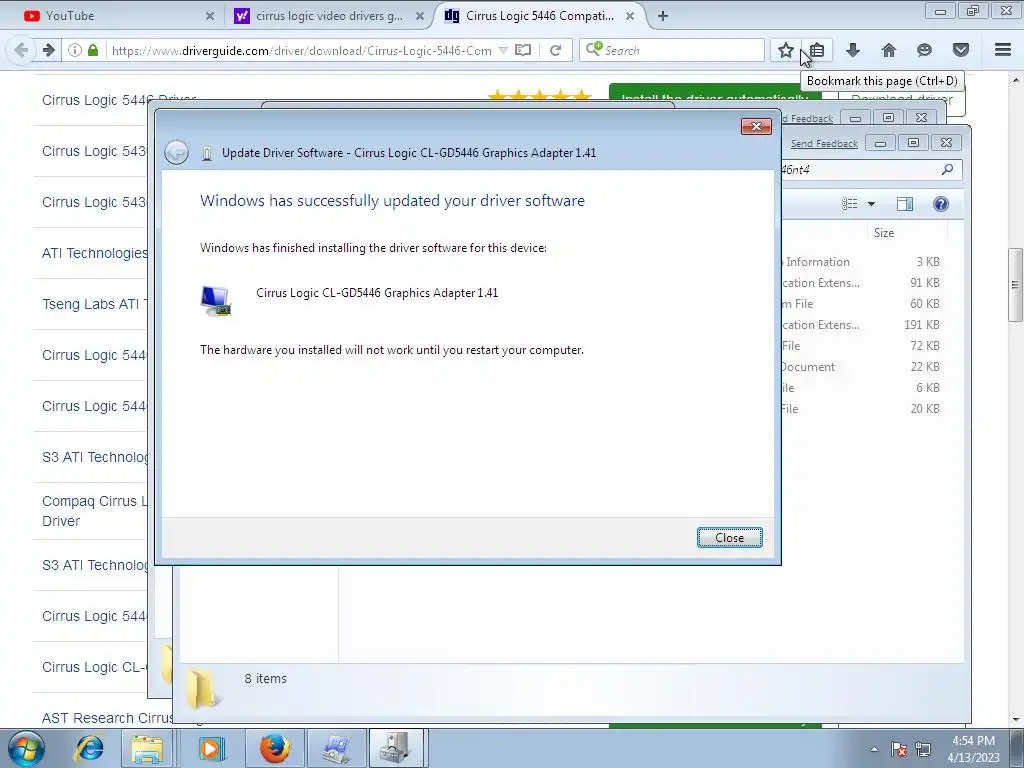The width and height of the screenshot is (1024, 768).
Task: Open Explorer help with the question mark
Action: [x=941, y=204]
